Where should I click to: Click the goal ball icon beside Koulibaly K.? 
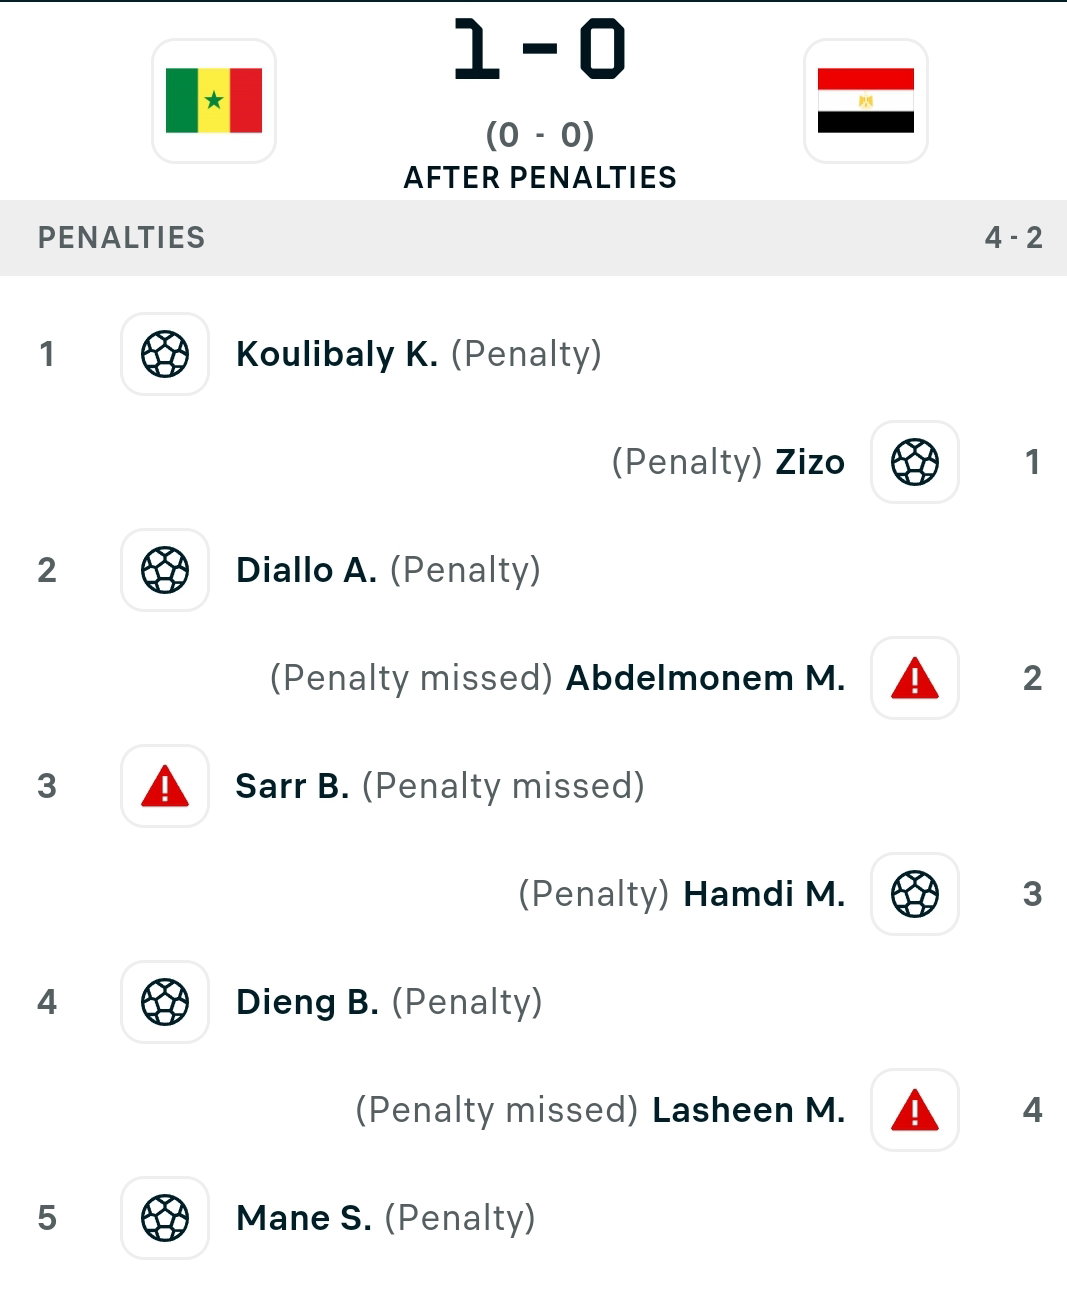click(165, 354)
